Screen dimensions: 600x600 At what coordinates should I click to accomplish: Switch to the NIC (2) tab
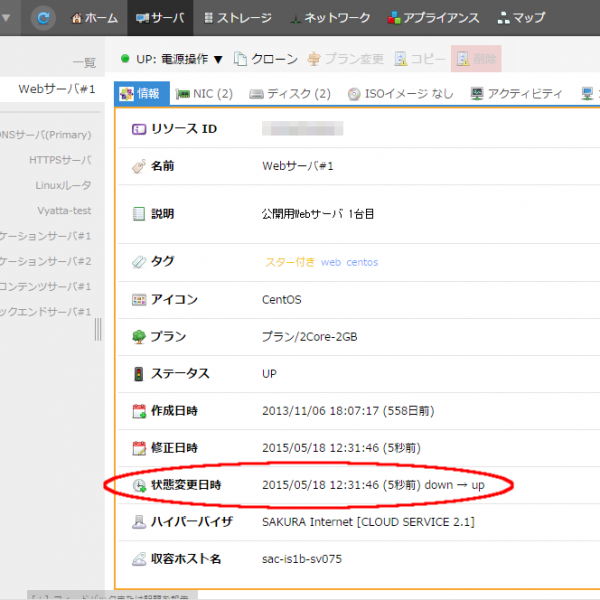click(x=204, y=94)
